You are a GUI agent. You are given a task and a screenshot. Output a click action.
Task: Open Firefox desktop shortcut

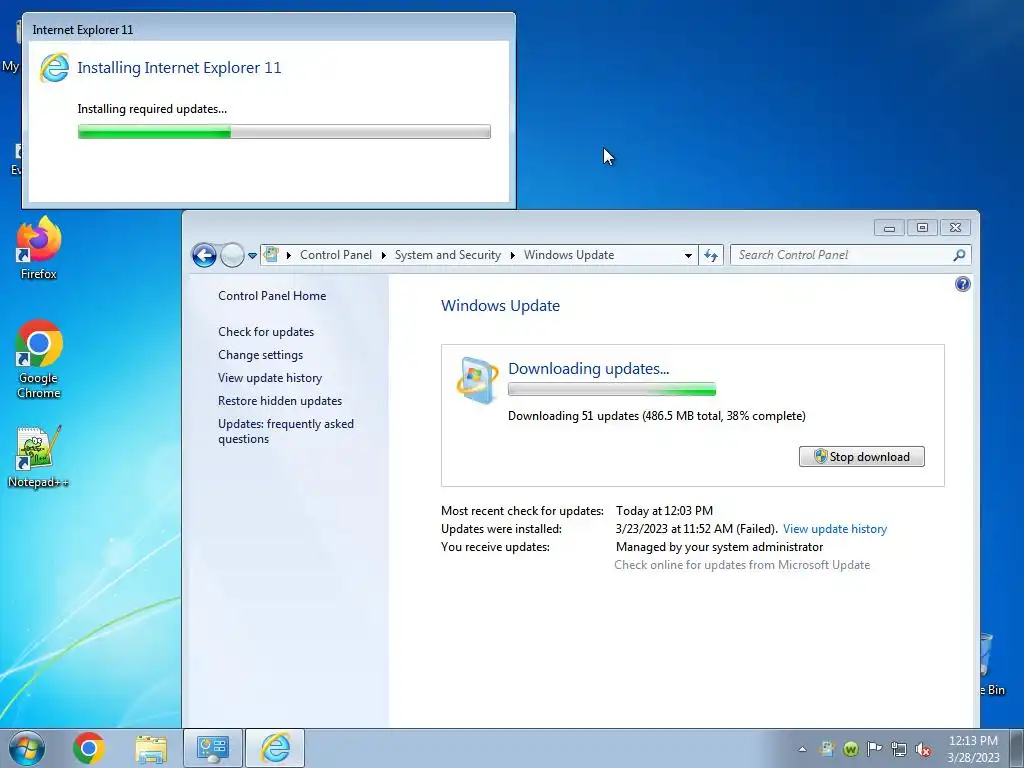(39, 248)
